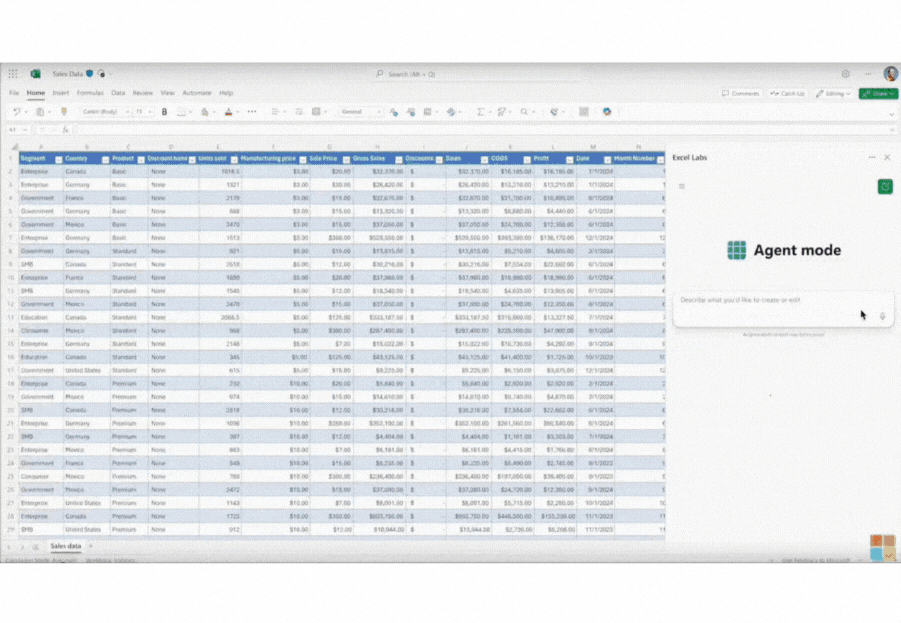The width and height of the screenshot is (901, 623).
Task: Click the font color swatch with red underline
Action: tap(228, 112)
